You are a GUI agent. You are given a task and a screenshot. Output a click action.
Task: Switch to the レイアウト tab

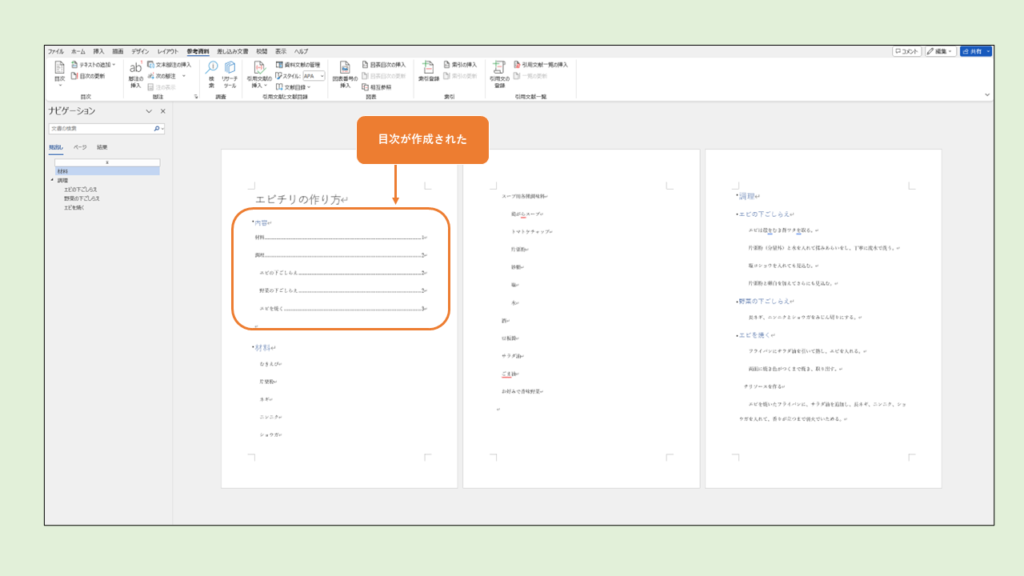(x=167, y=51)
